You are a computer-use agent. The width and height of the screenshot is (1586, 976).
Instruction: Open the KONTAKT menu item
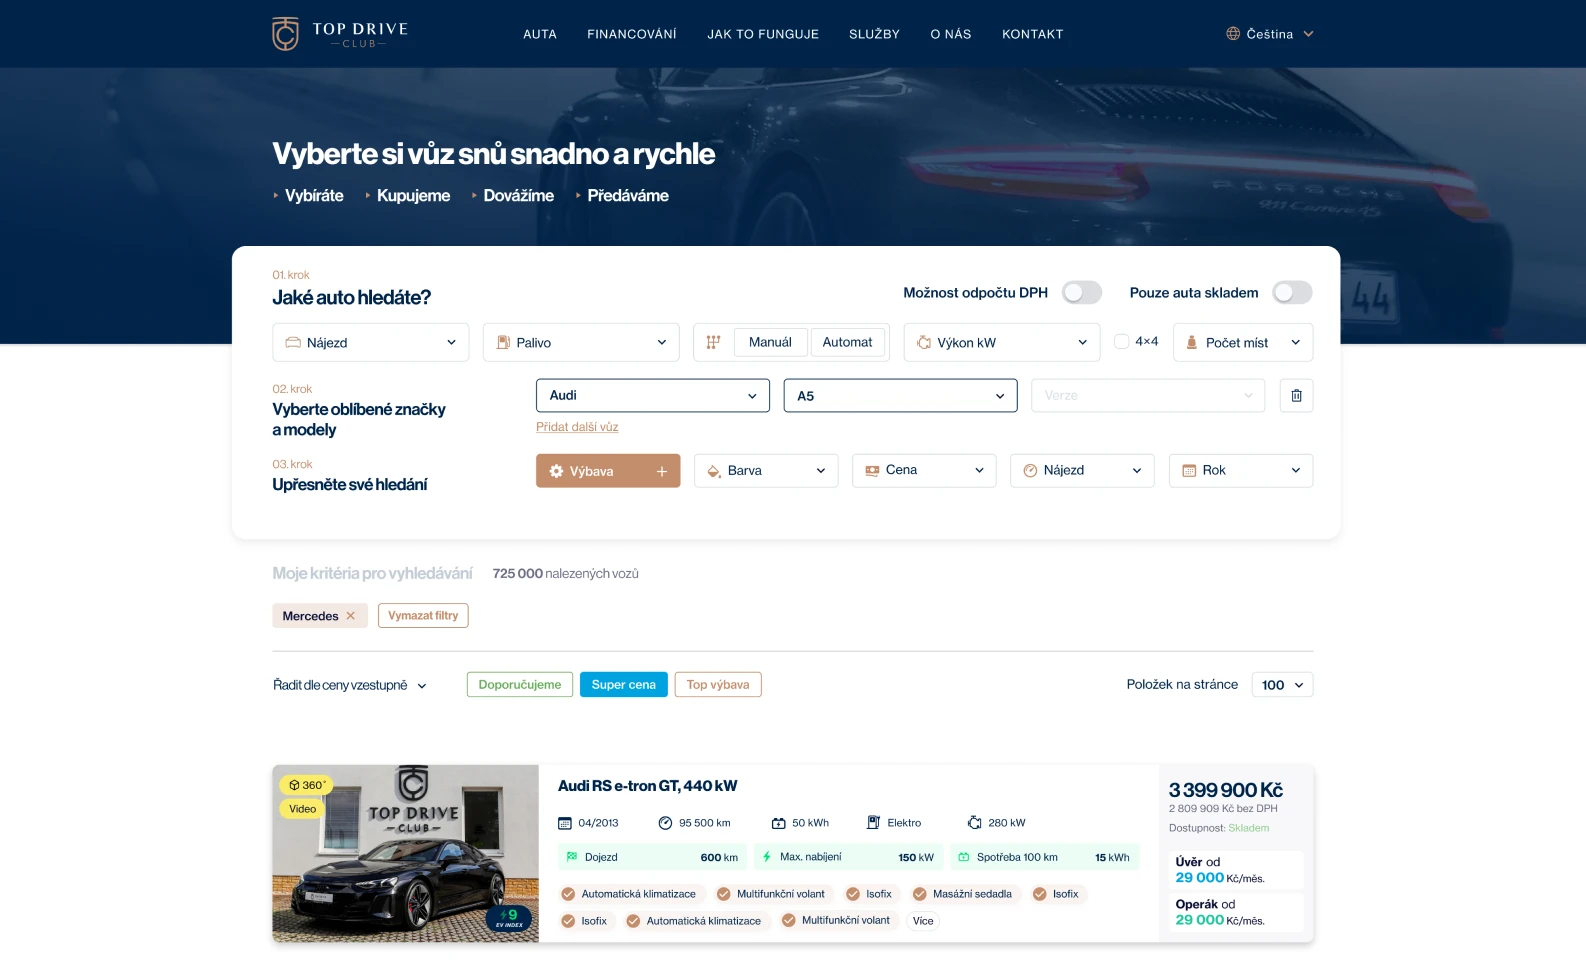tap(1033, 34)
